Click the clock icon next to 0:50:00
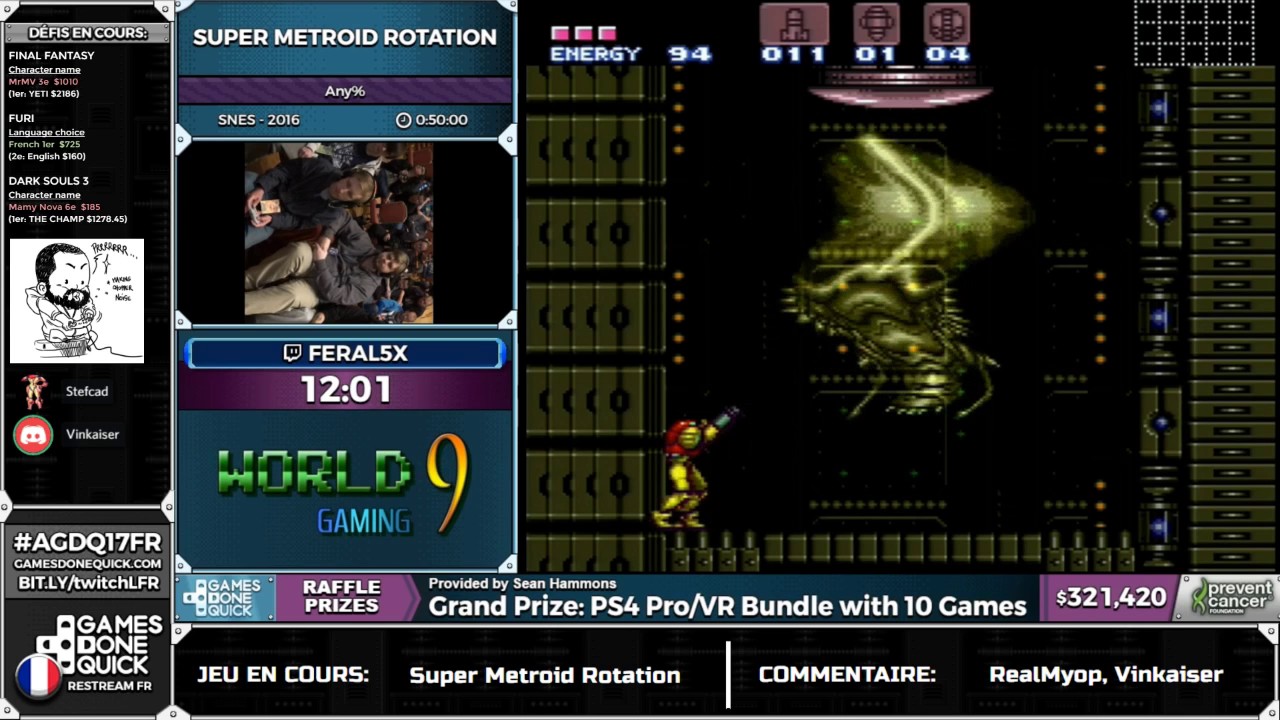This screenshot has height=720, width=1280. click(403, 120)
